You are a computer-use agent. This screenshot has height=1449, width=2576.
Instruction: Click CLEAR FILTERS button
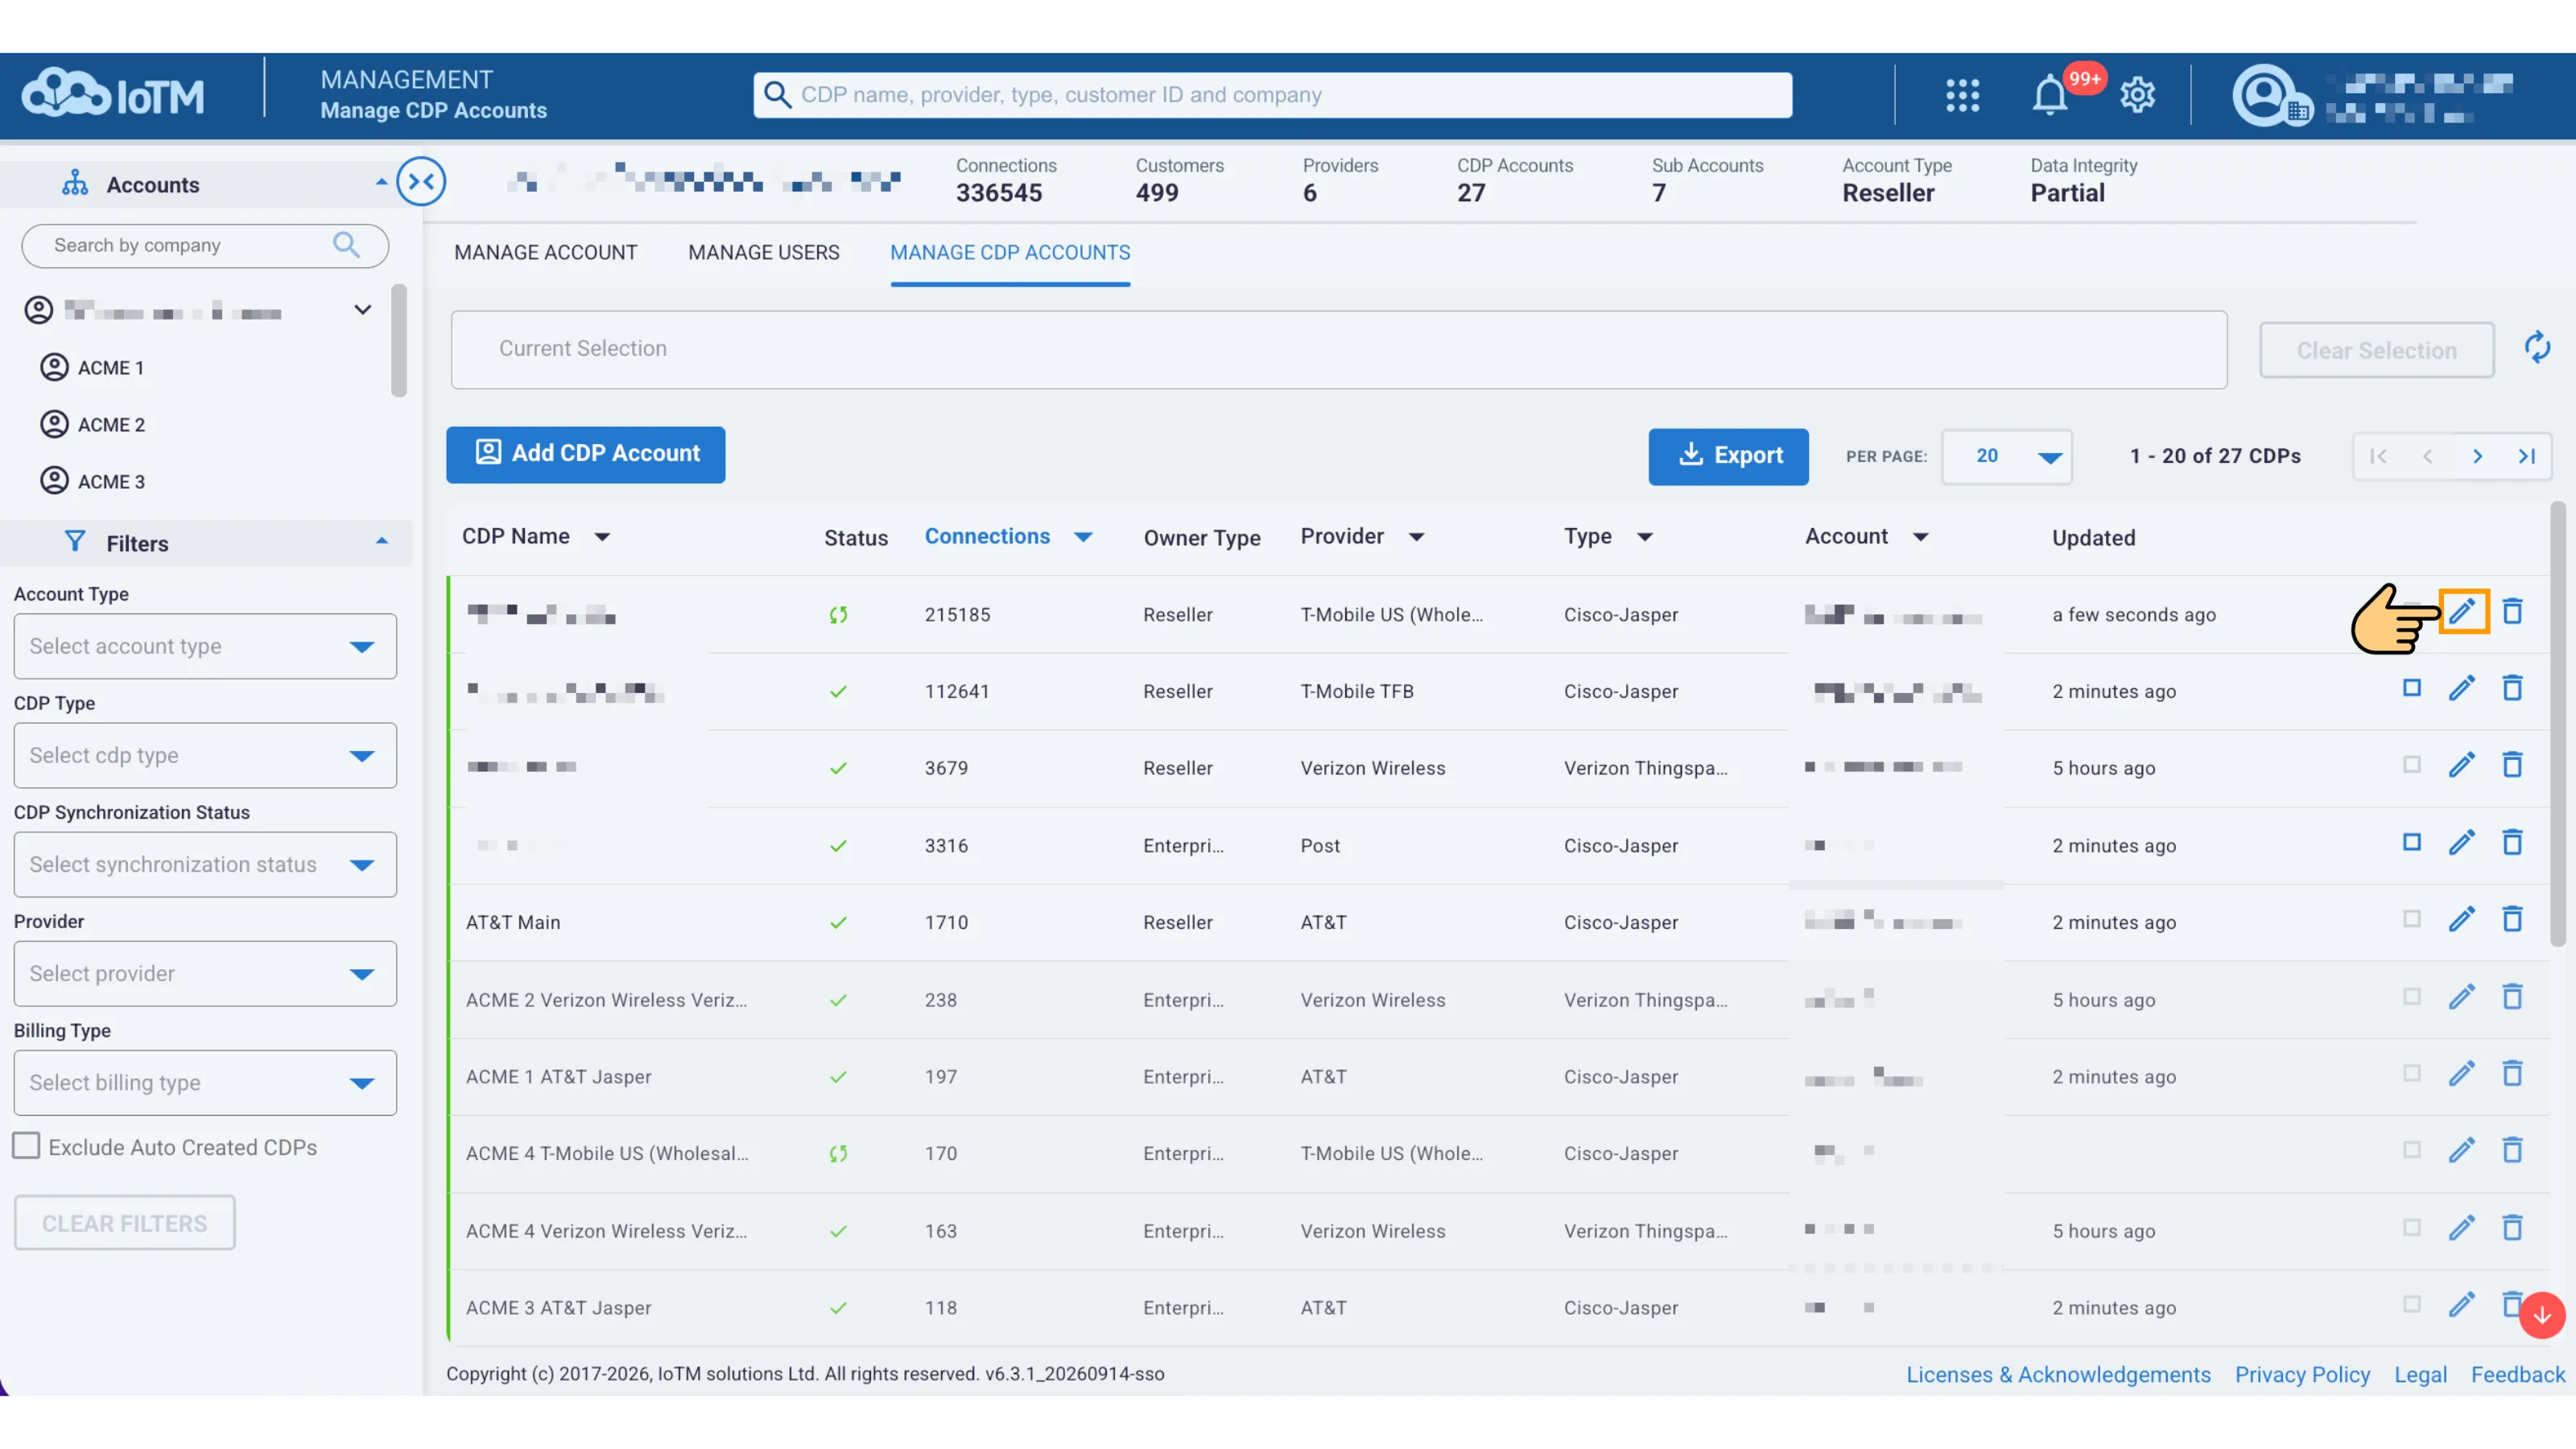pyautogui.click(x=125, y=1223)
